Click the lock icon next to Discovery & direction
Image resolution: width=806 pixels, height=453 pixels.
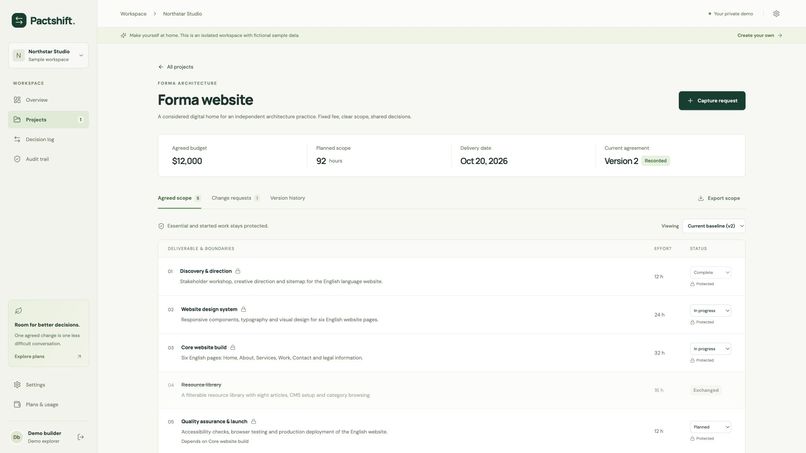237,271
